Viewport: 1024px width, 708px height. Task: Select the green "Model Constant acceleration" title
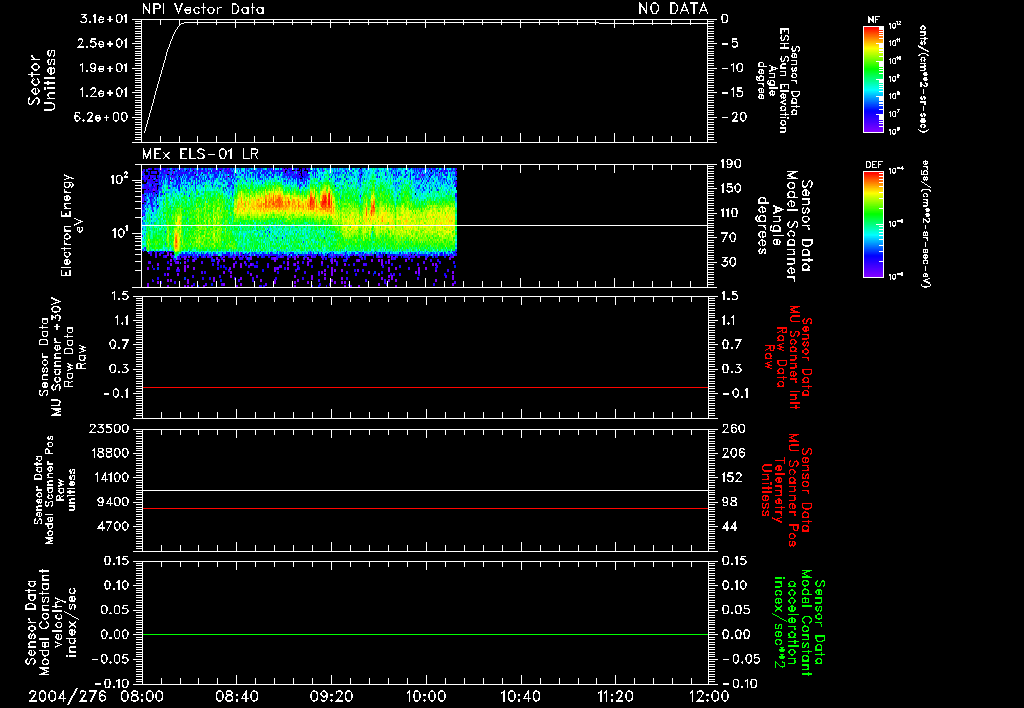point(798,624)
